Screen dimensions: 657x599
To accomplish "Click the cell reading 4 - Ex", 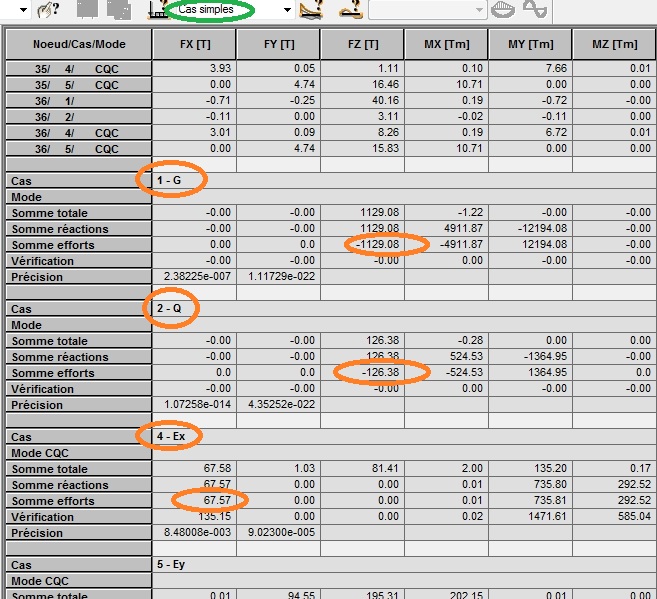I will (171, 436).
